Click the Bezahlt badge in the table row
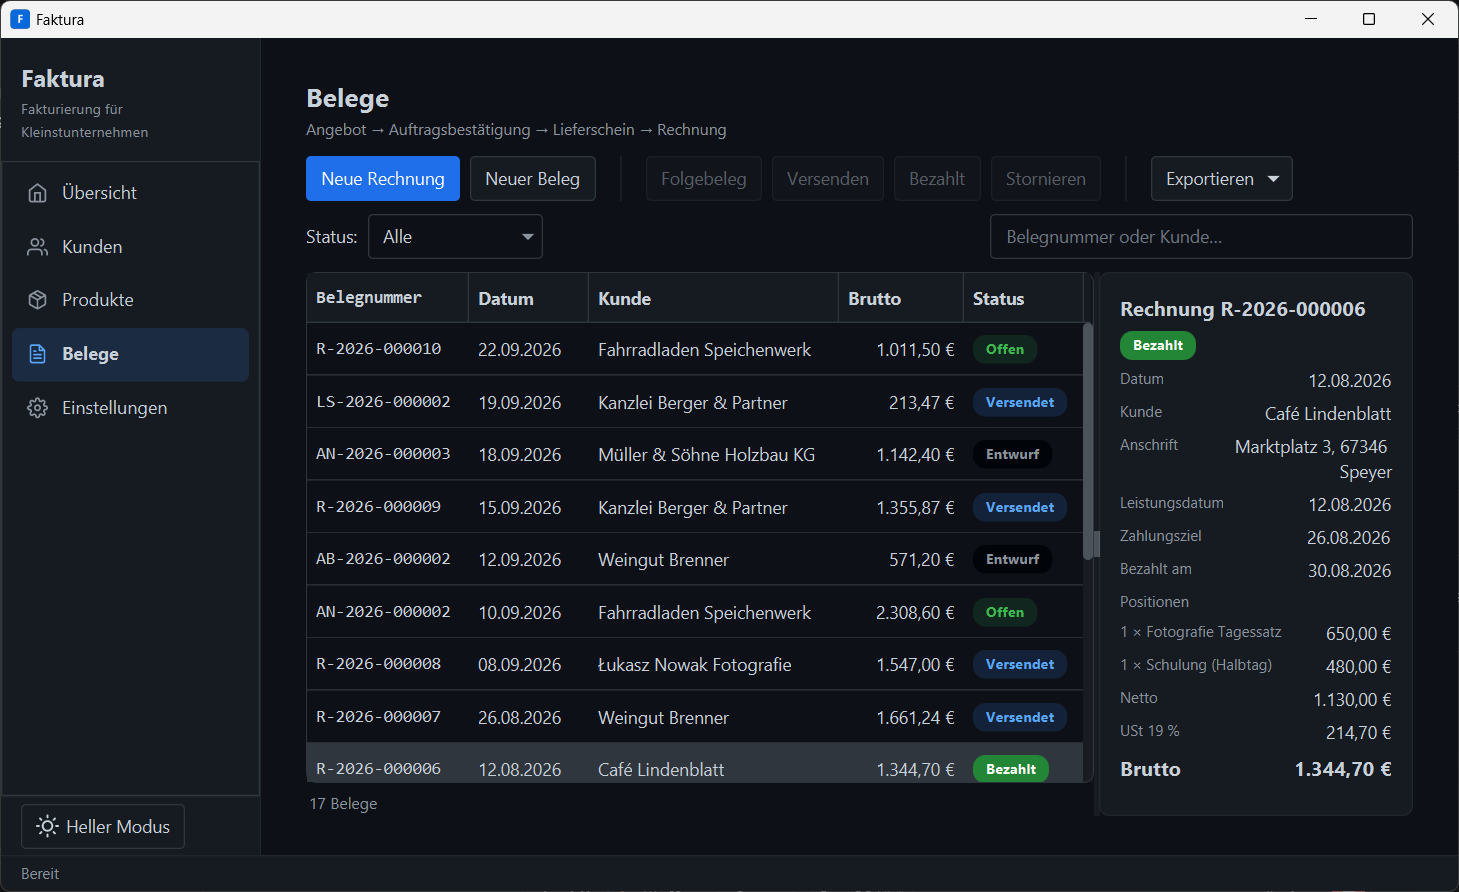Screen dimensions: 1459x892 (1011, 769)
